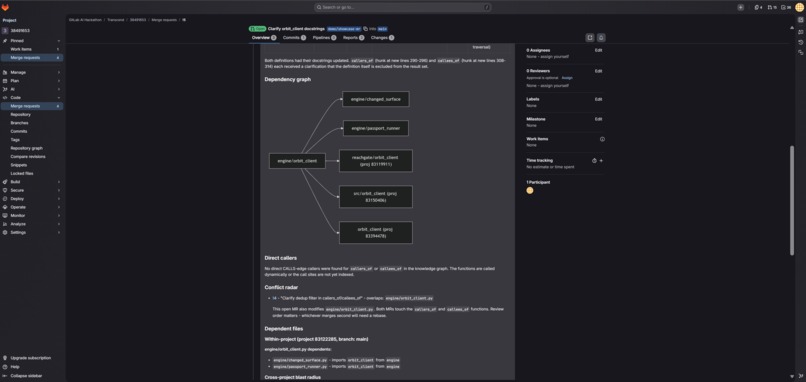Collapse the Pinned section
The image size is (806, 382).
[59, 41]
